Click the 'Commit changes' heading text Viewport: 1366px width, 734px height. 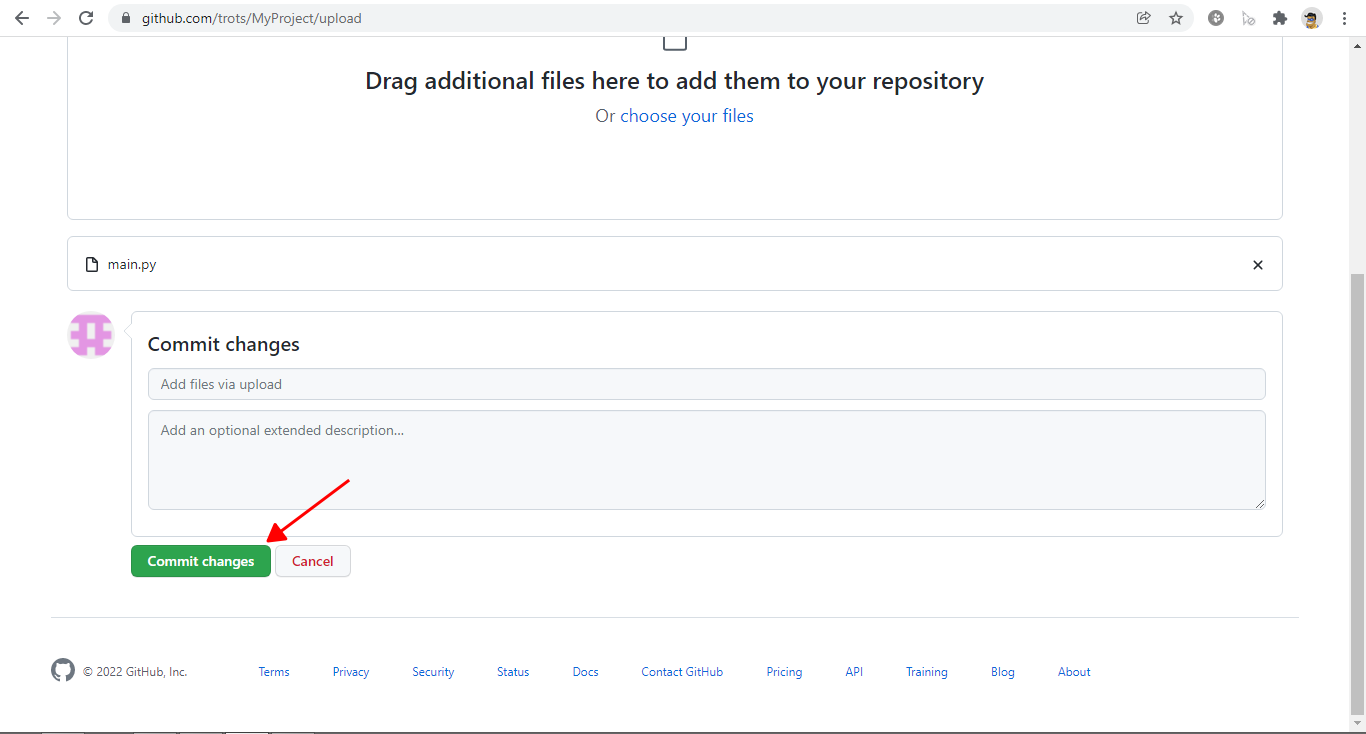click(x=224, y=344)
